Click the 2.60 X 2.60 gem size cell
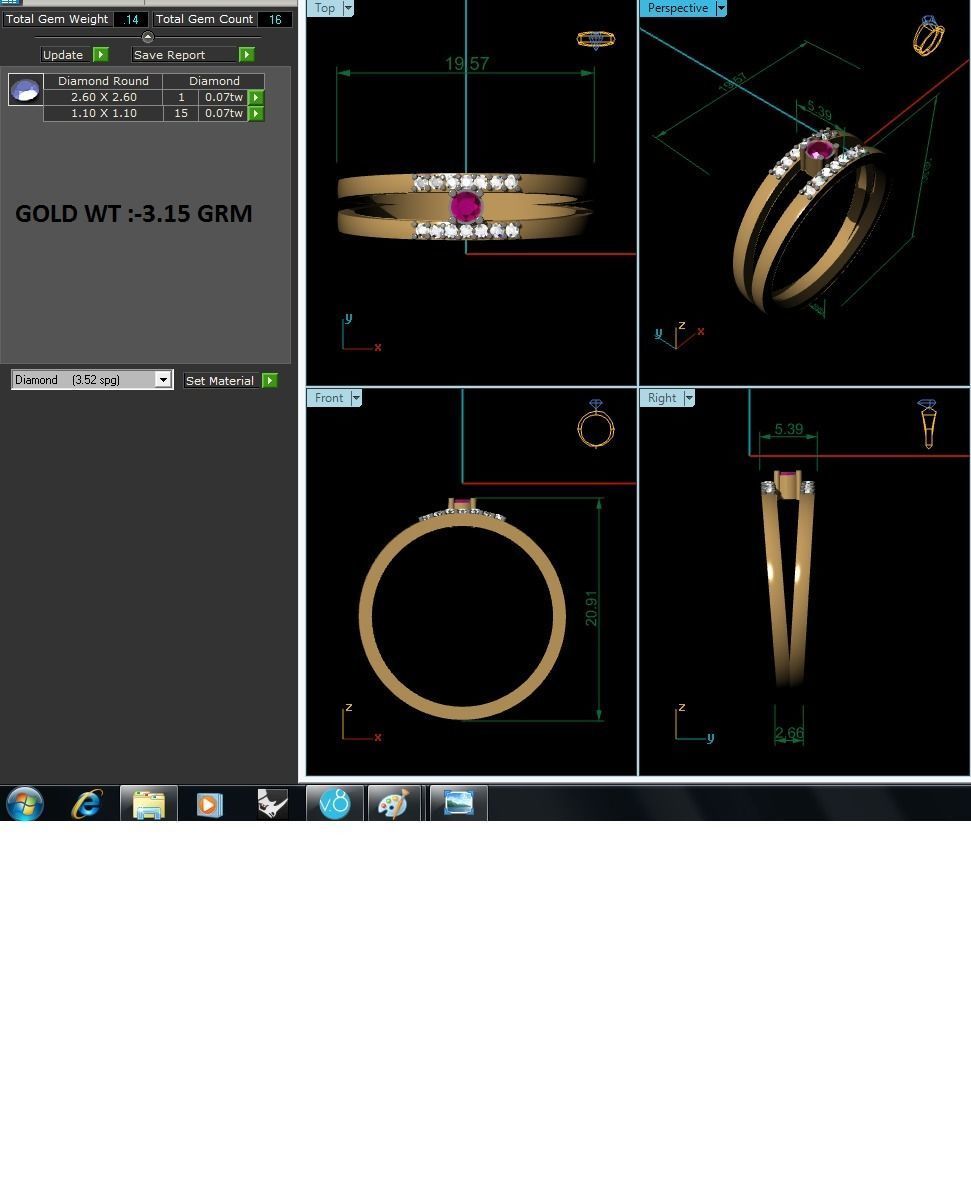 tap(103, 97)
